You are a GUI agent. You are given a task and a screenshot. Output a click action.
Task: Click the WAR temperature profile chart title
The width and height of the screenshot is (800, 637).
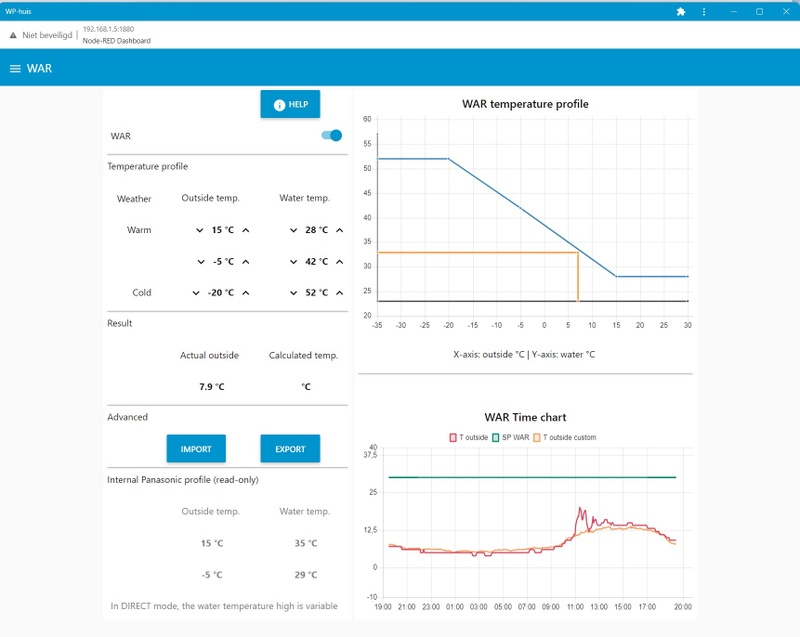(525, 104)
